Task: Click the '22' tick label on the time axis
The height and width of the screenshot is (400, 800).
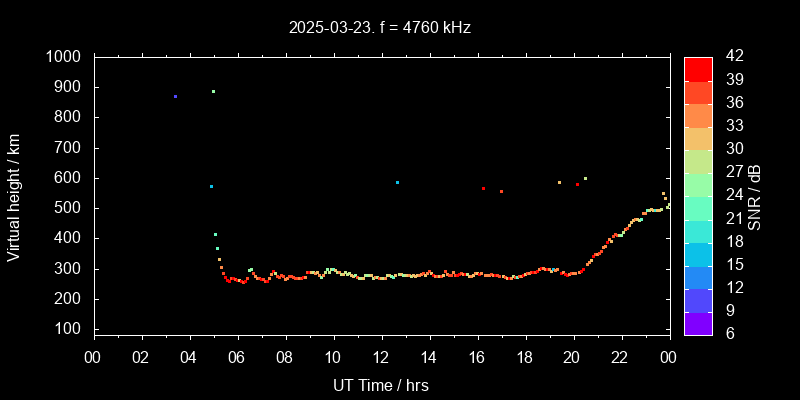Action: point(621,356)
